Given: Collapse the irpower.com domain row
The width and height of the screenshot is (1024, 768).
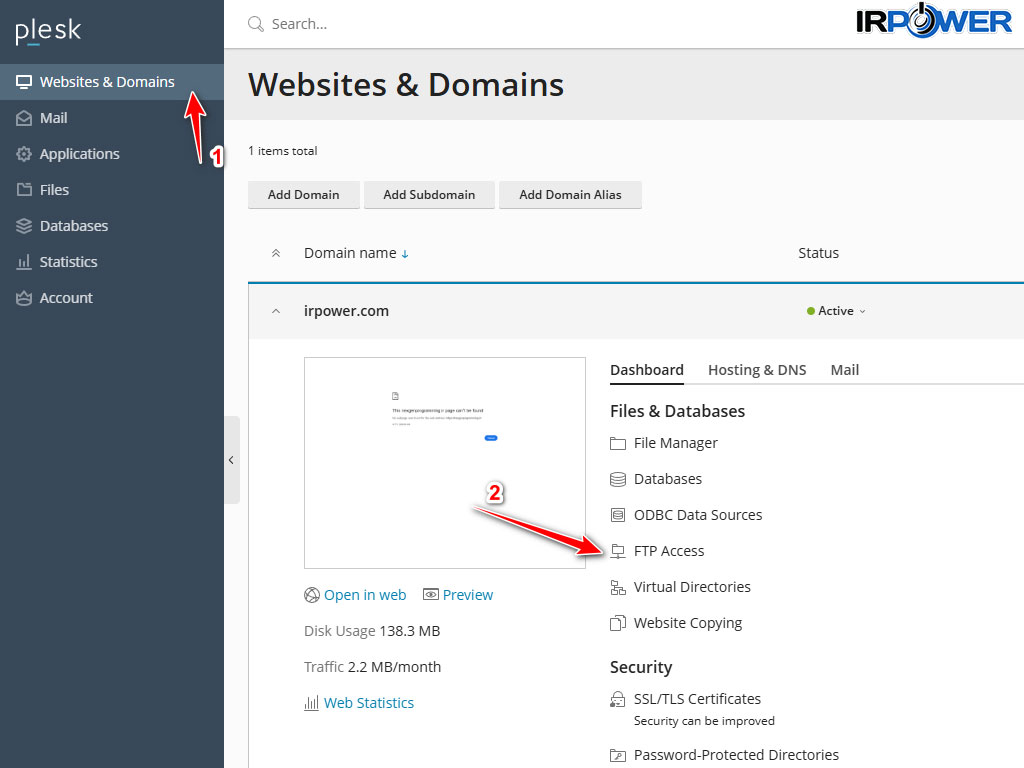Looking at the screenshot, I should click(x=276, y=311).
